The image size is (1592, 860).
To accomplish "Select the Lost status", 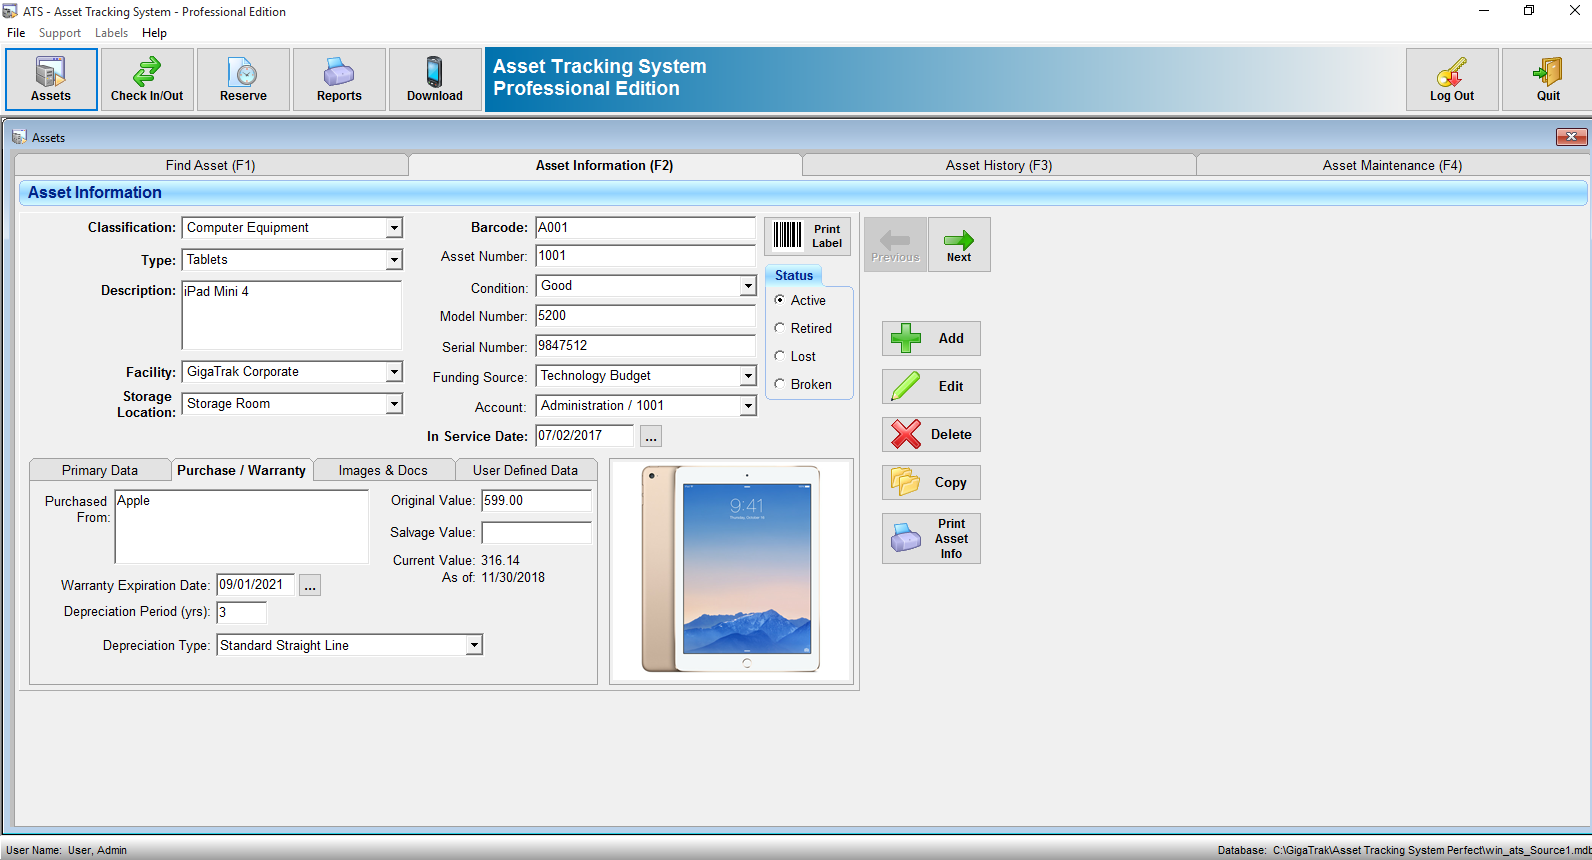I will (x=780, y=356).
